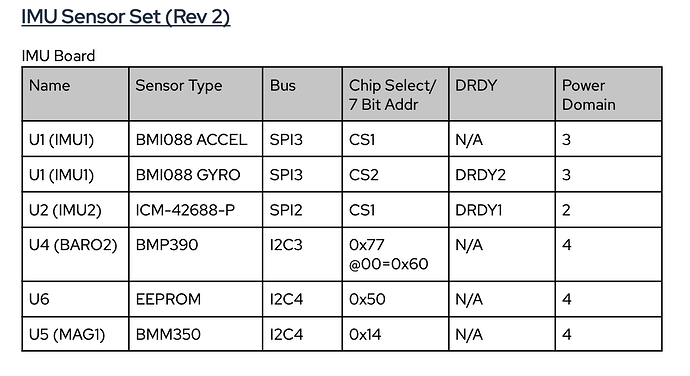Viewport: 690px width, 376px height.
Task: Click the EEPROM sensor type cell
Action: (196, 299)
